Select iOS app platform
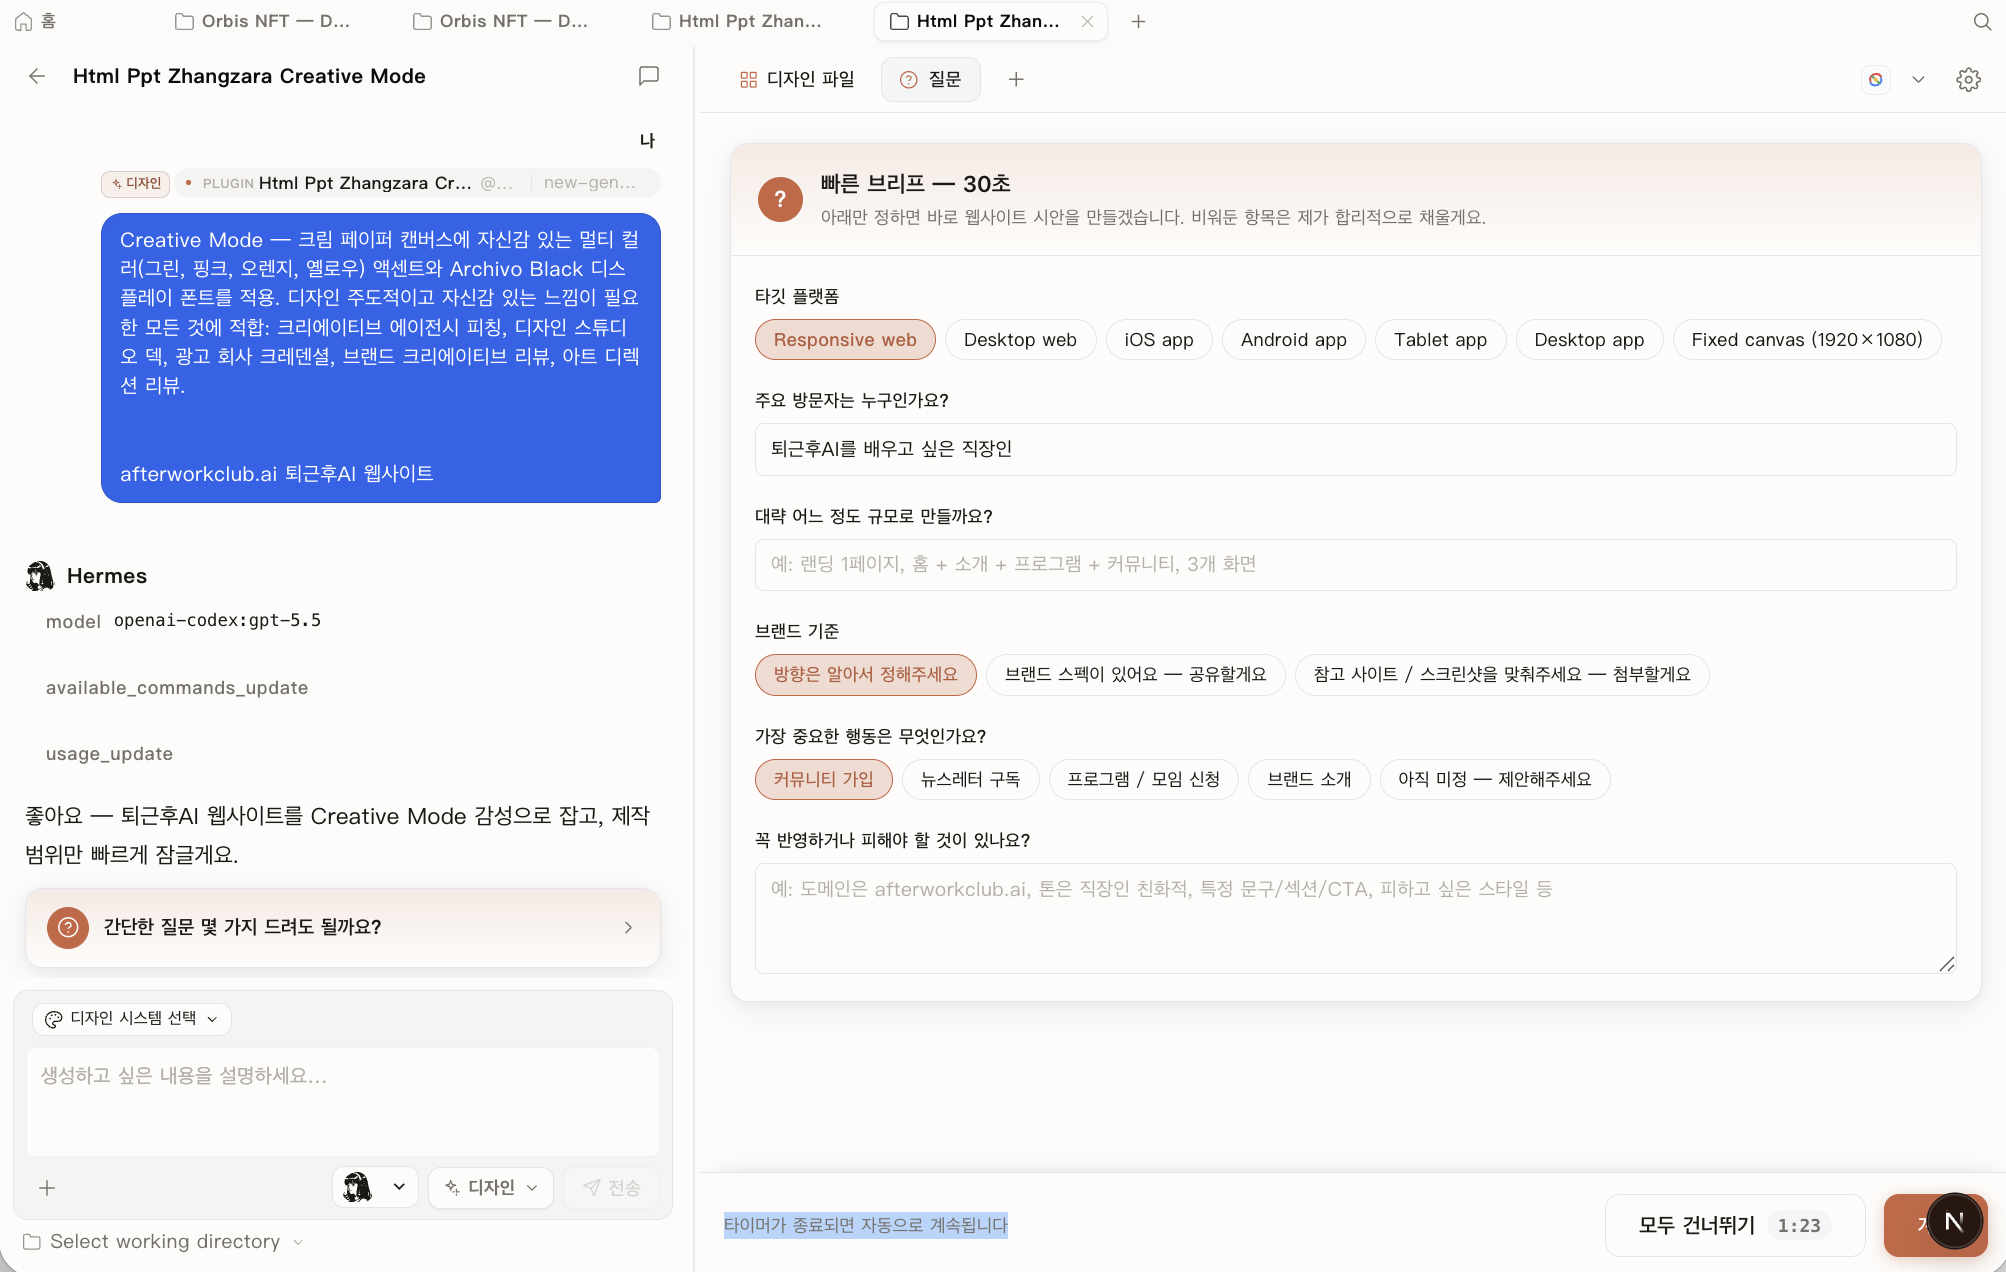2006x1272 pixels. coord(1159,340)
